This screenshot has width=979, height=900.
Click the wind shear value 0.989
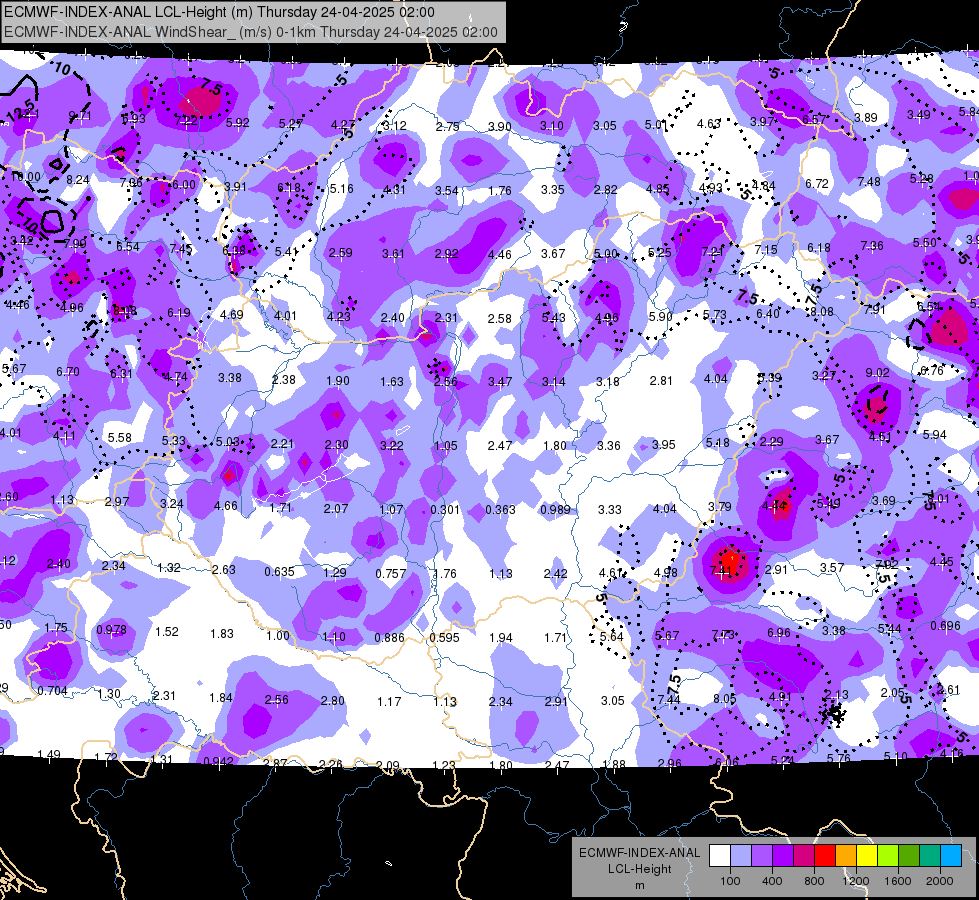pyautogui.click(x=556, y=510)
